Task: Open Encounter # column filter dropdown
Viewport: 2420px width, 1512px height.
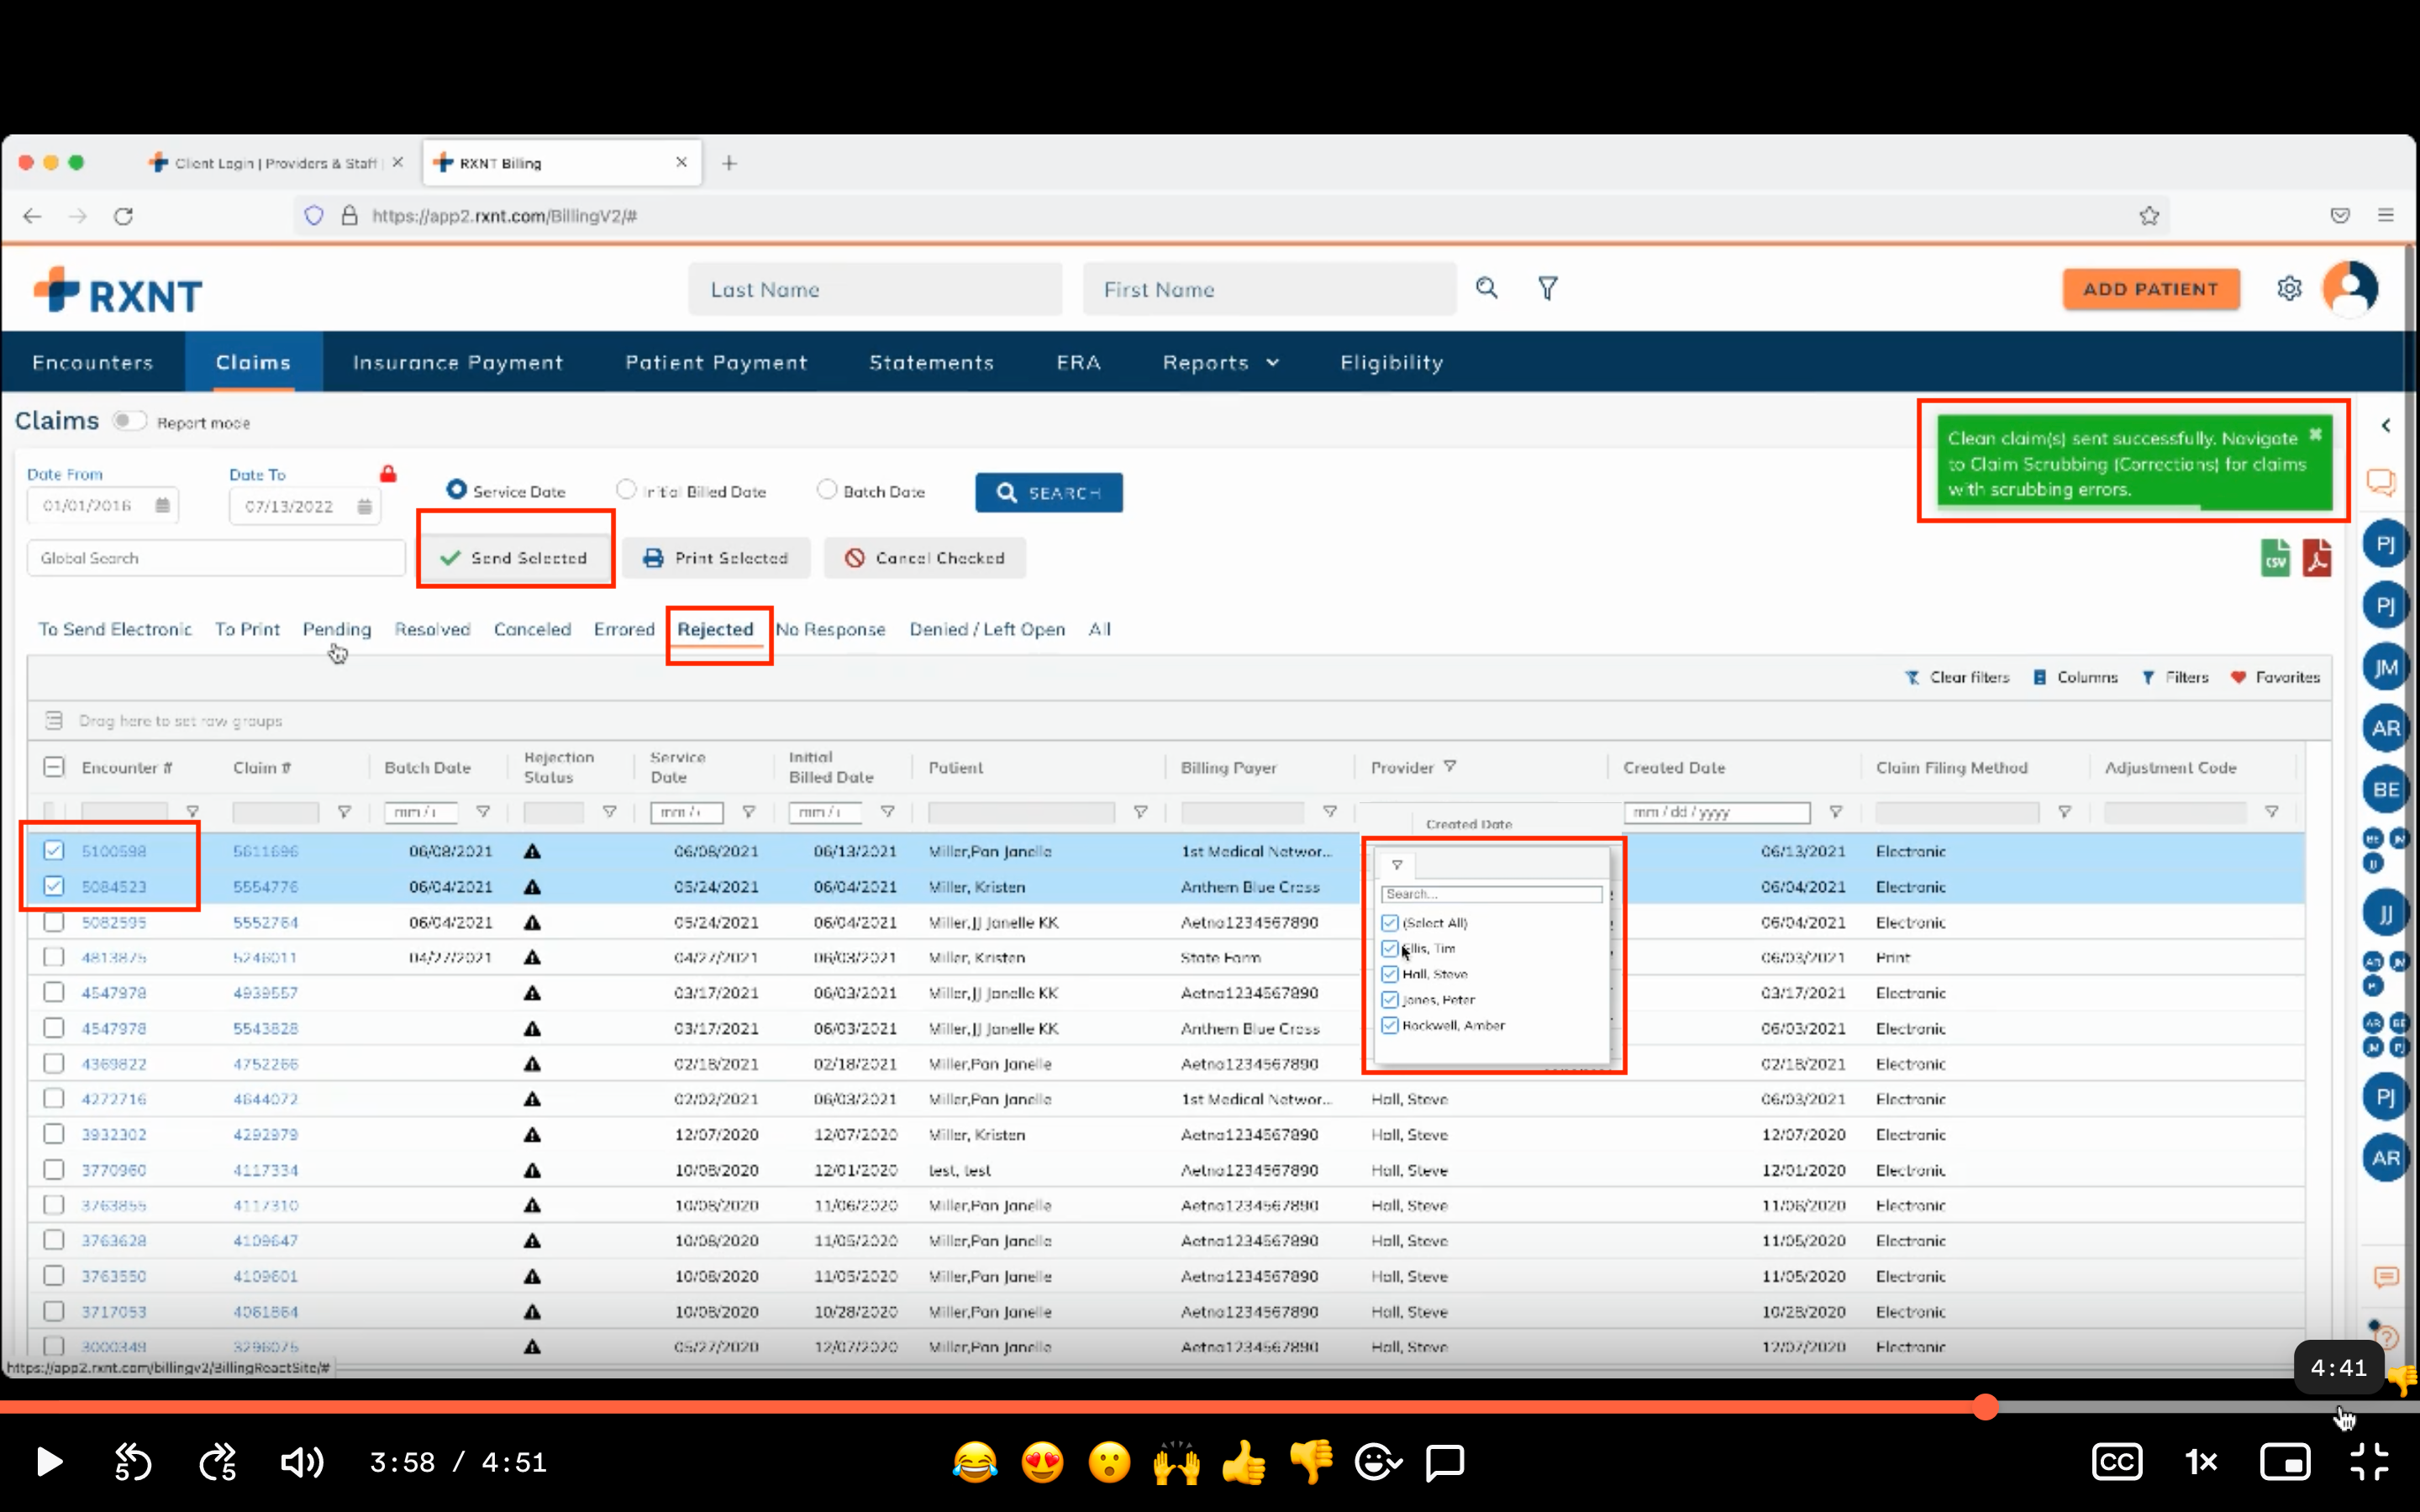Action: click(x=192, y=812)
